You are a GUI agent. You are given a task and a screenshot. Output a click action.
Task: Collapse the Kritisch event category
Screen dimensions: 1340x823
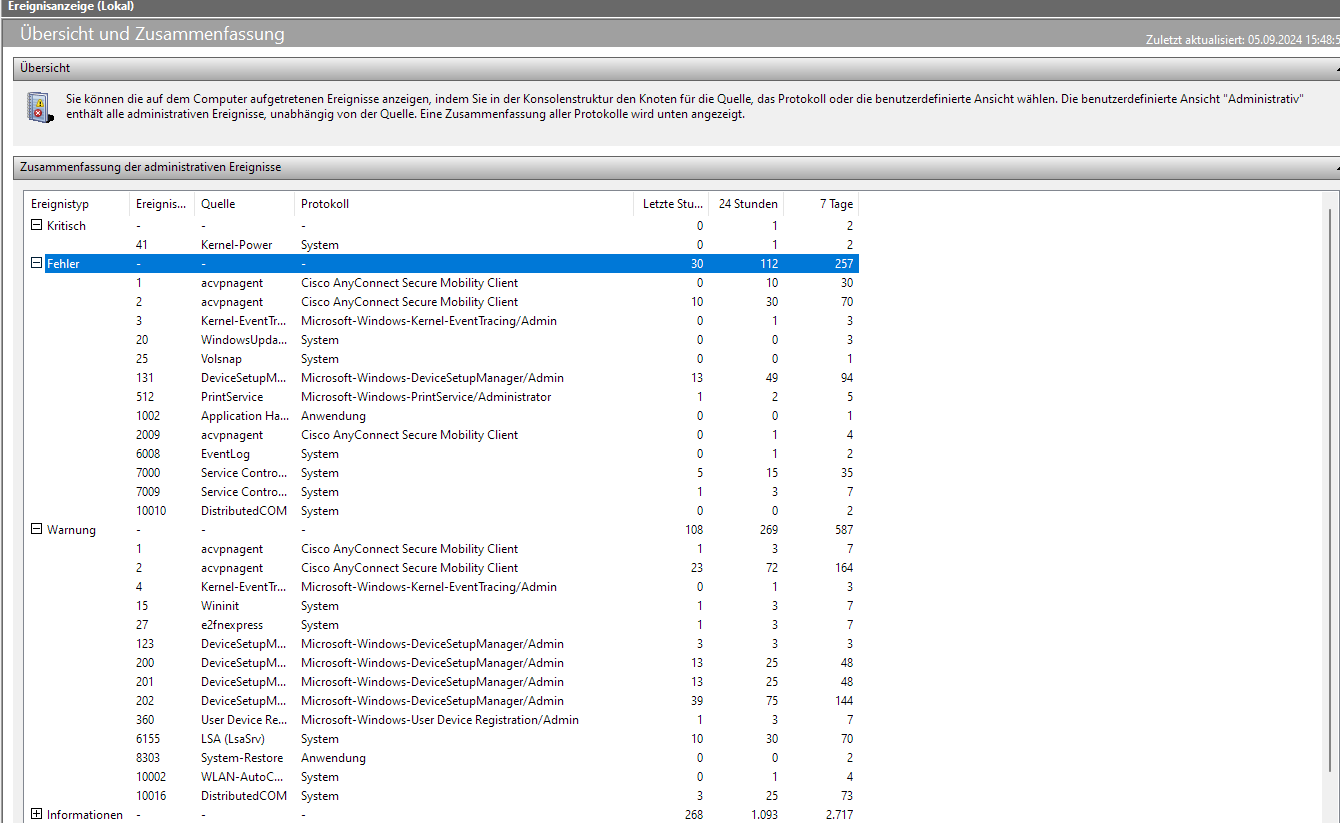(35, 225)
